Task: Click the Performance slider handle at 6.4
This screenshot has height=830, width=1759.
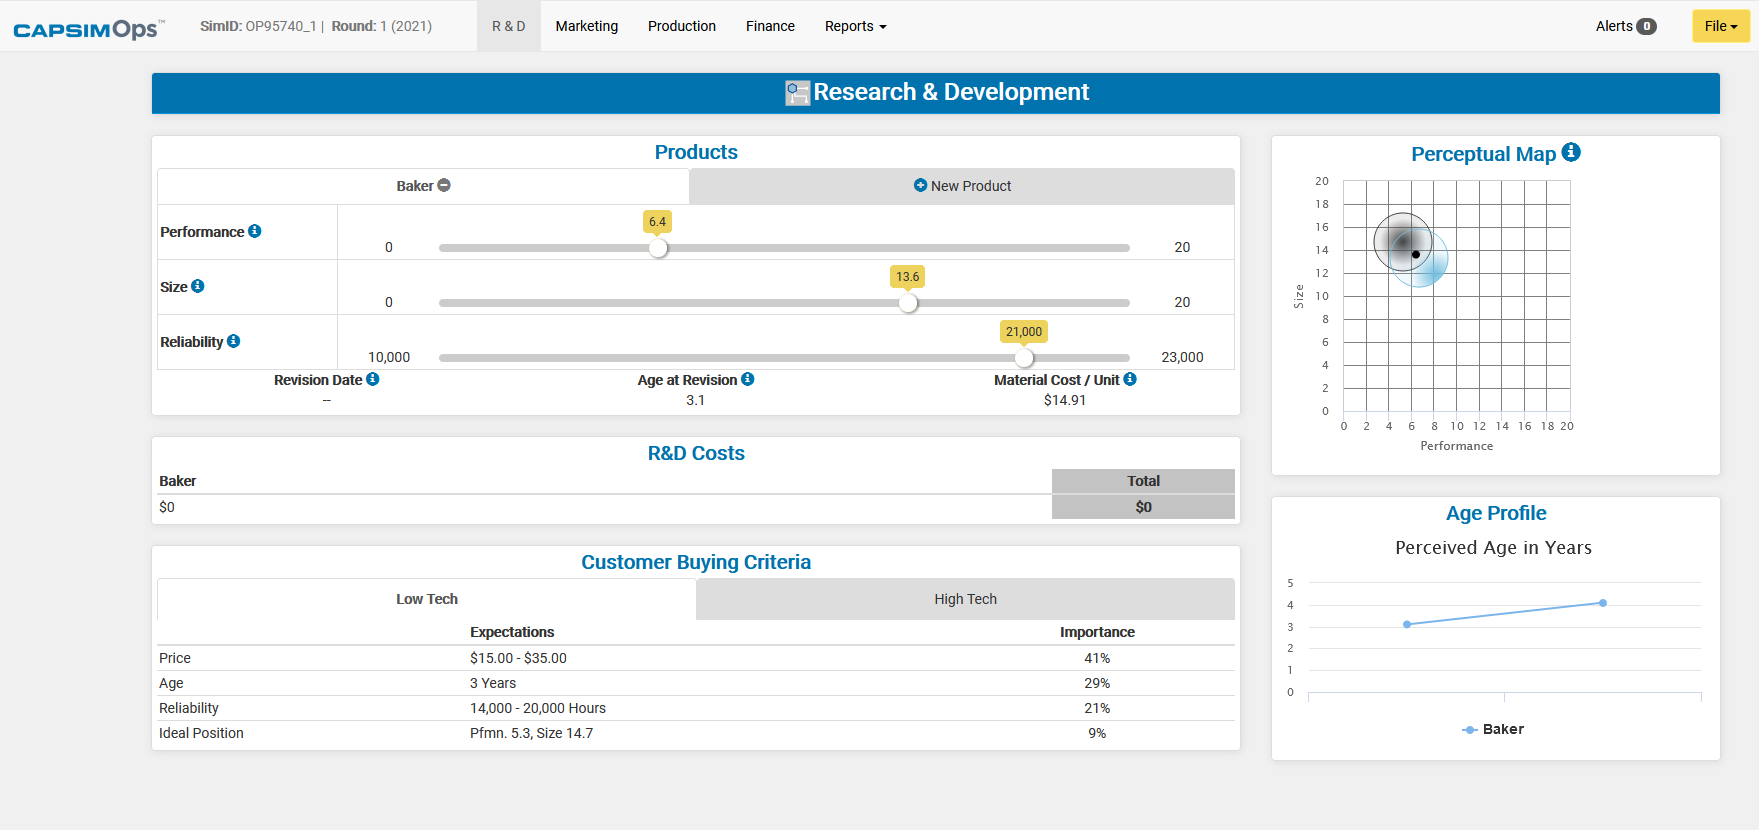Action: pyautogui.click(x=658, y=248)
